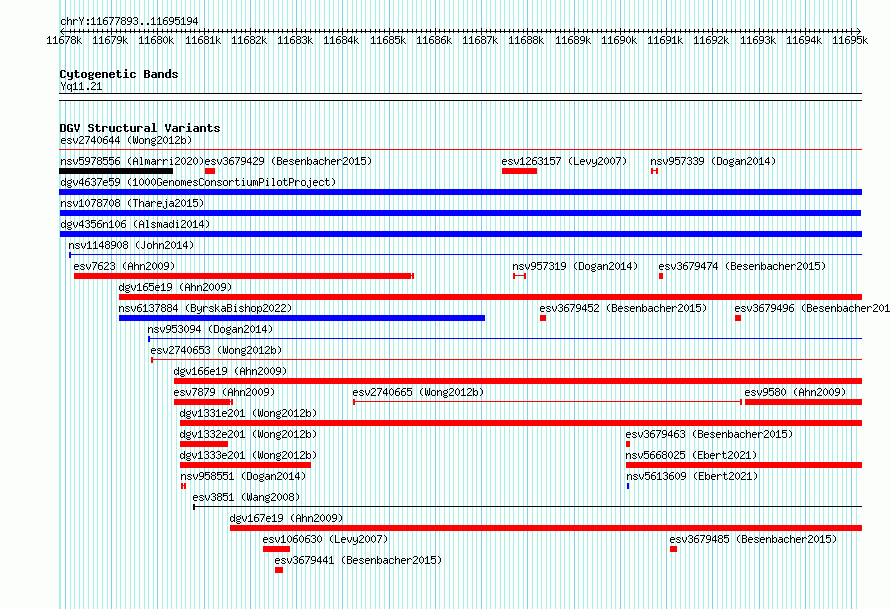Select the red dgv1333e201 variant bar
The height and width of the screenshot is (609, 890).
pyautogui.click(x=245, y=465)
